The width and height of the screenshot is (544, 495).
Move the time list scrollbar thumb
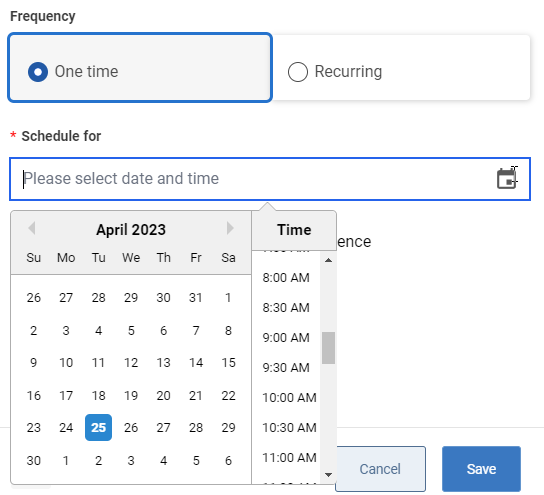(328, 348)
